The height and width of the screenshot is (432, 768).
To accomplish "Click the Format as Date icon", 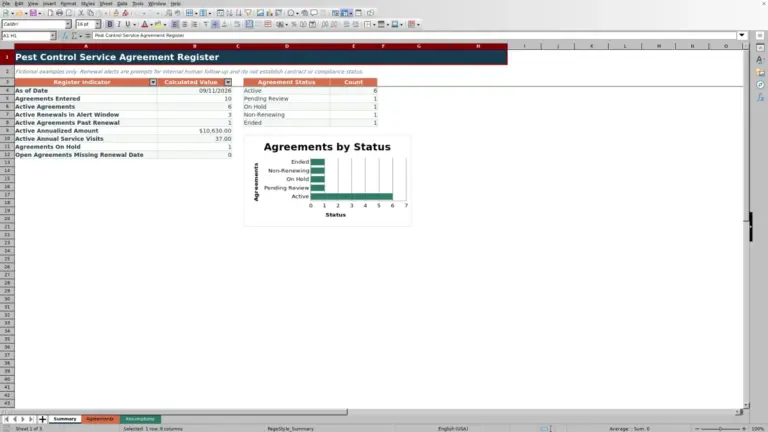I will click(312, 24).
